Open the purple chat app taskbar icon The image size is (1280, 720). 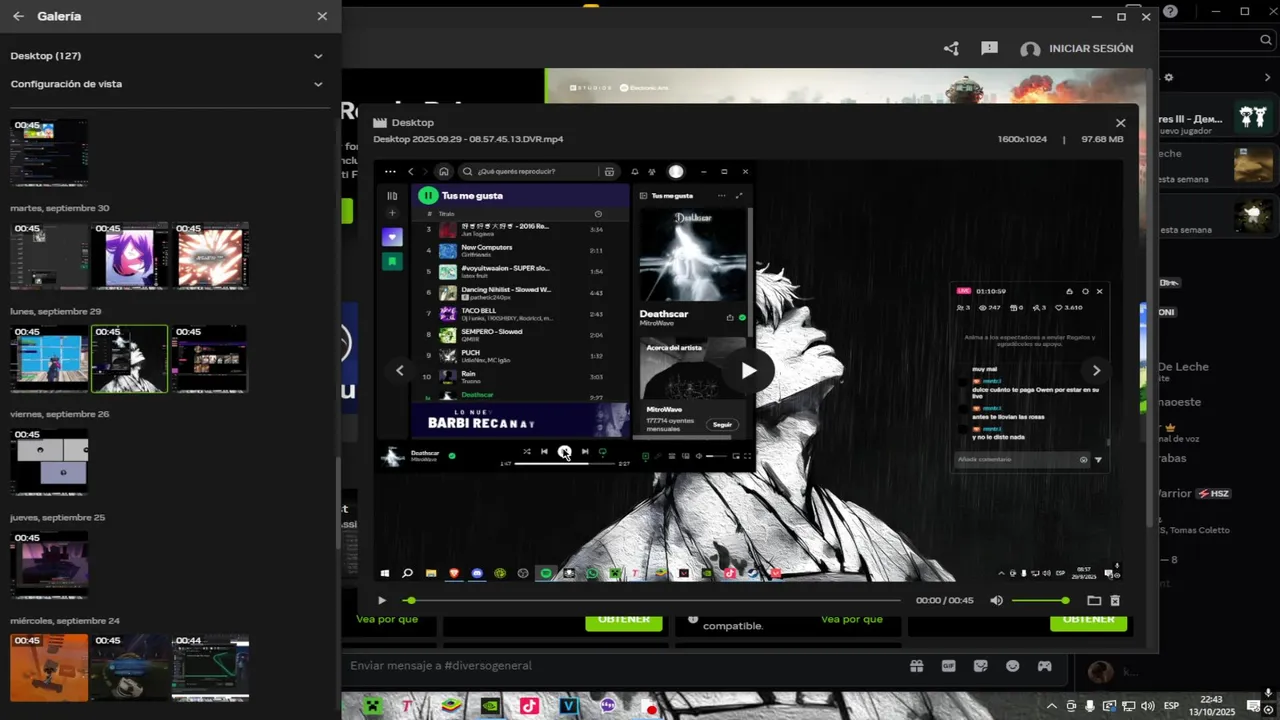tap(608, 706)
